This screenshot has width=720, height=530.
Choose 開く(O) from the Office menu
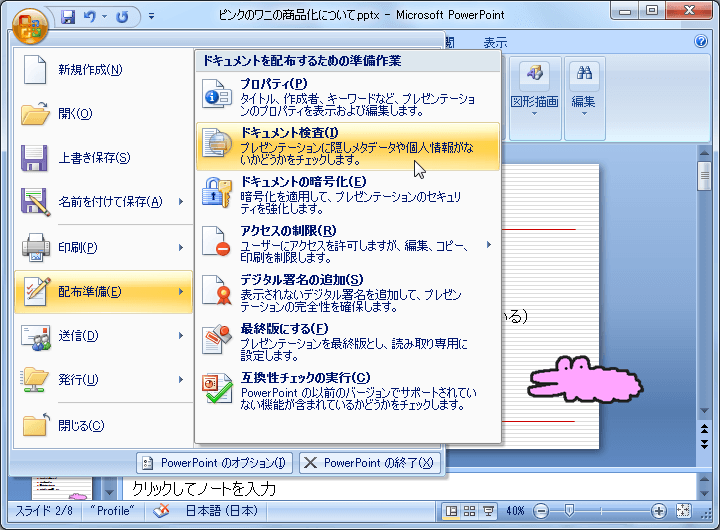click(103, 113)
